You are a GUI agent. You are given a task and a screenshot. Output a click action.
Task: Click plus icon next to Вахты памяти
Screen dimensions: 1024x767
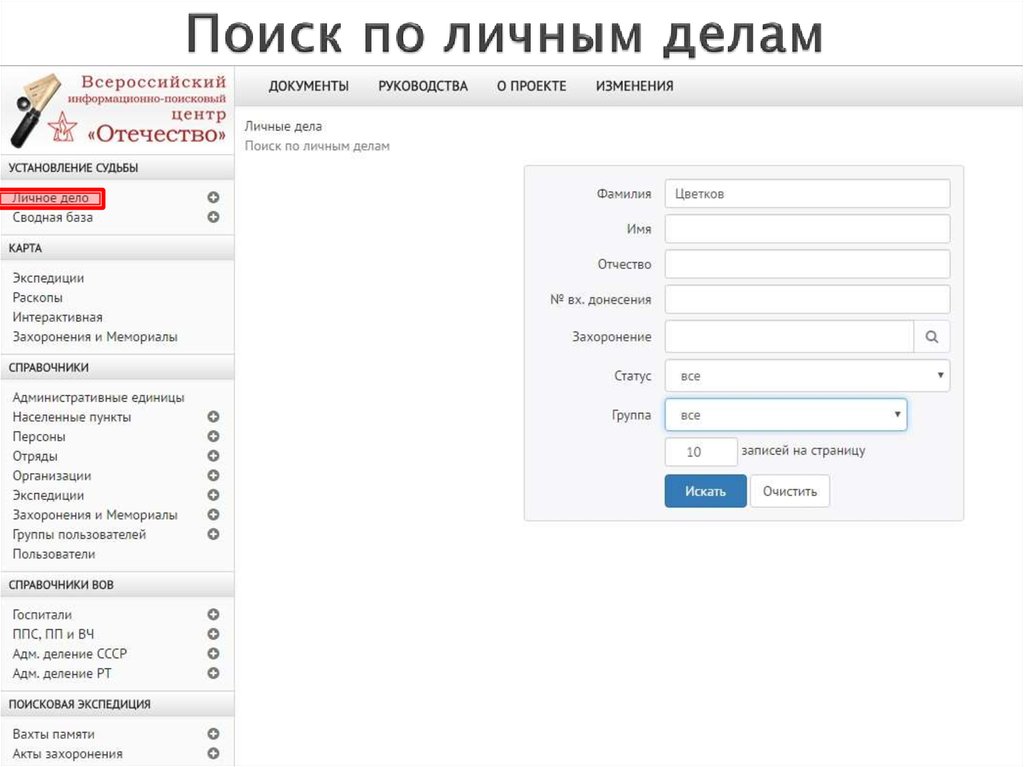pyautogui.click(x=212, y=733)
